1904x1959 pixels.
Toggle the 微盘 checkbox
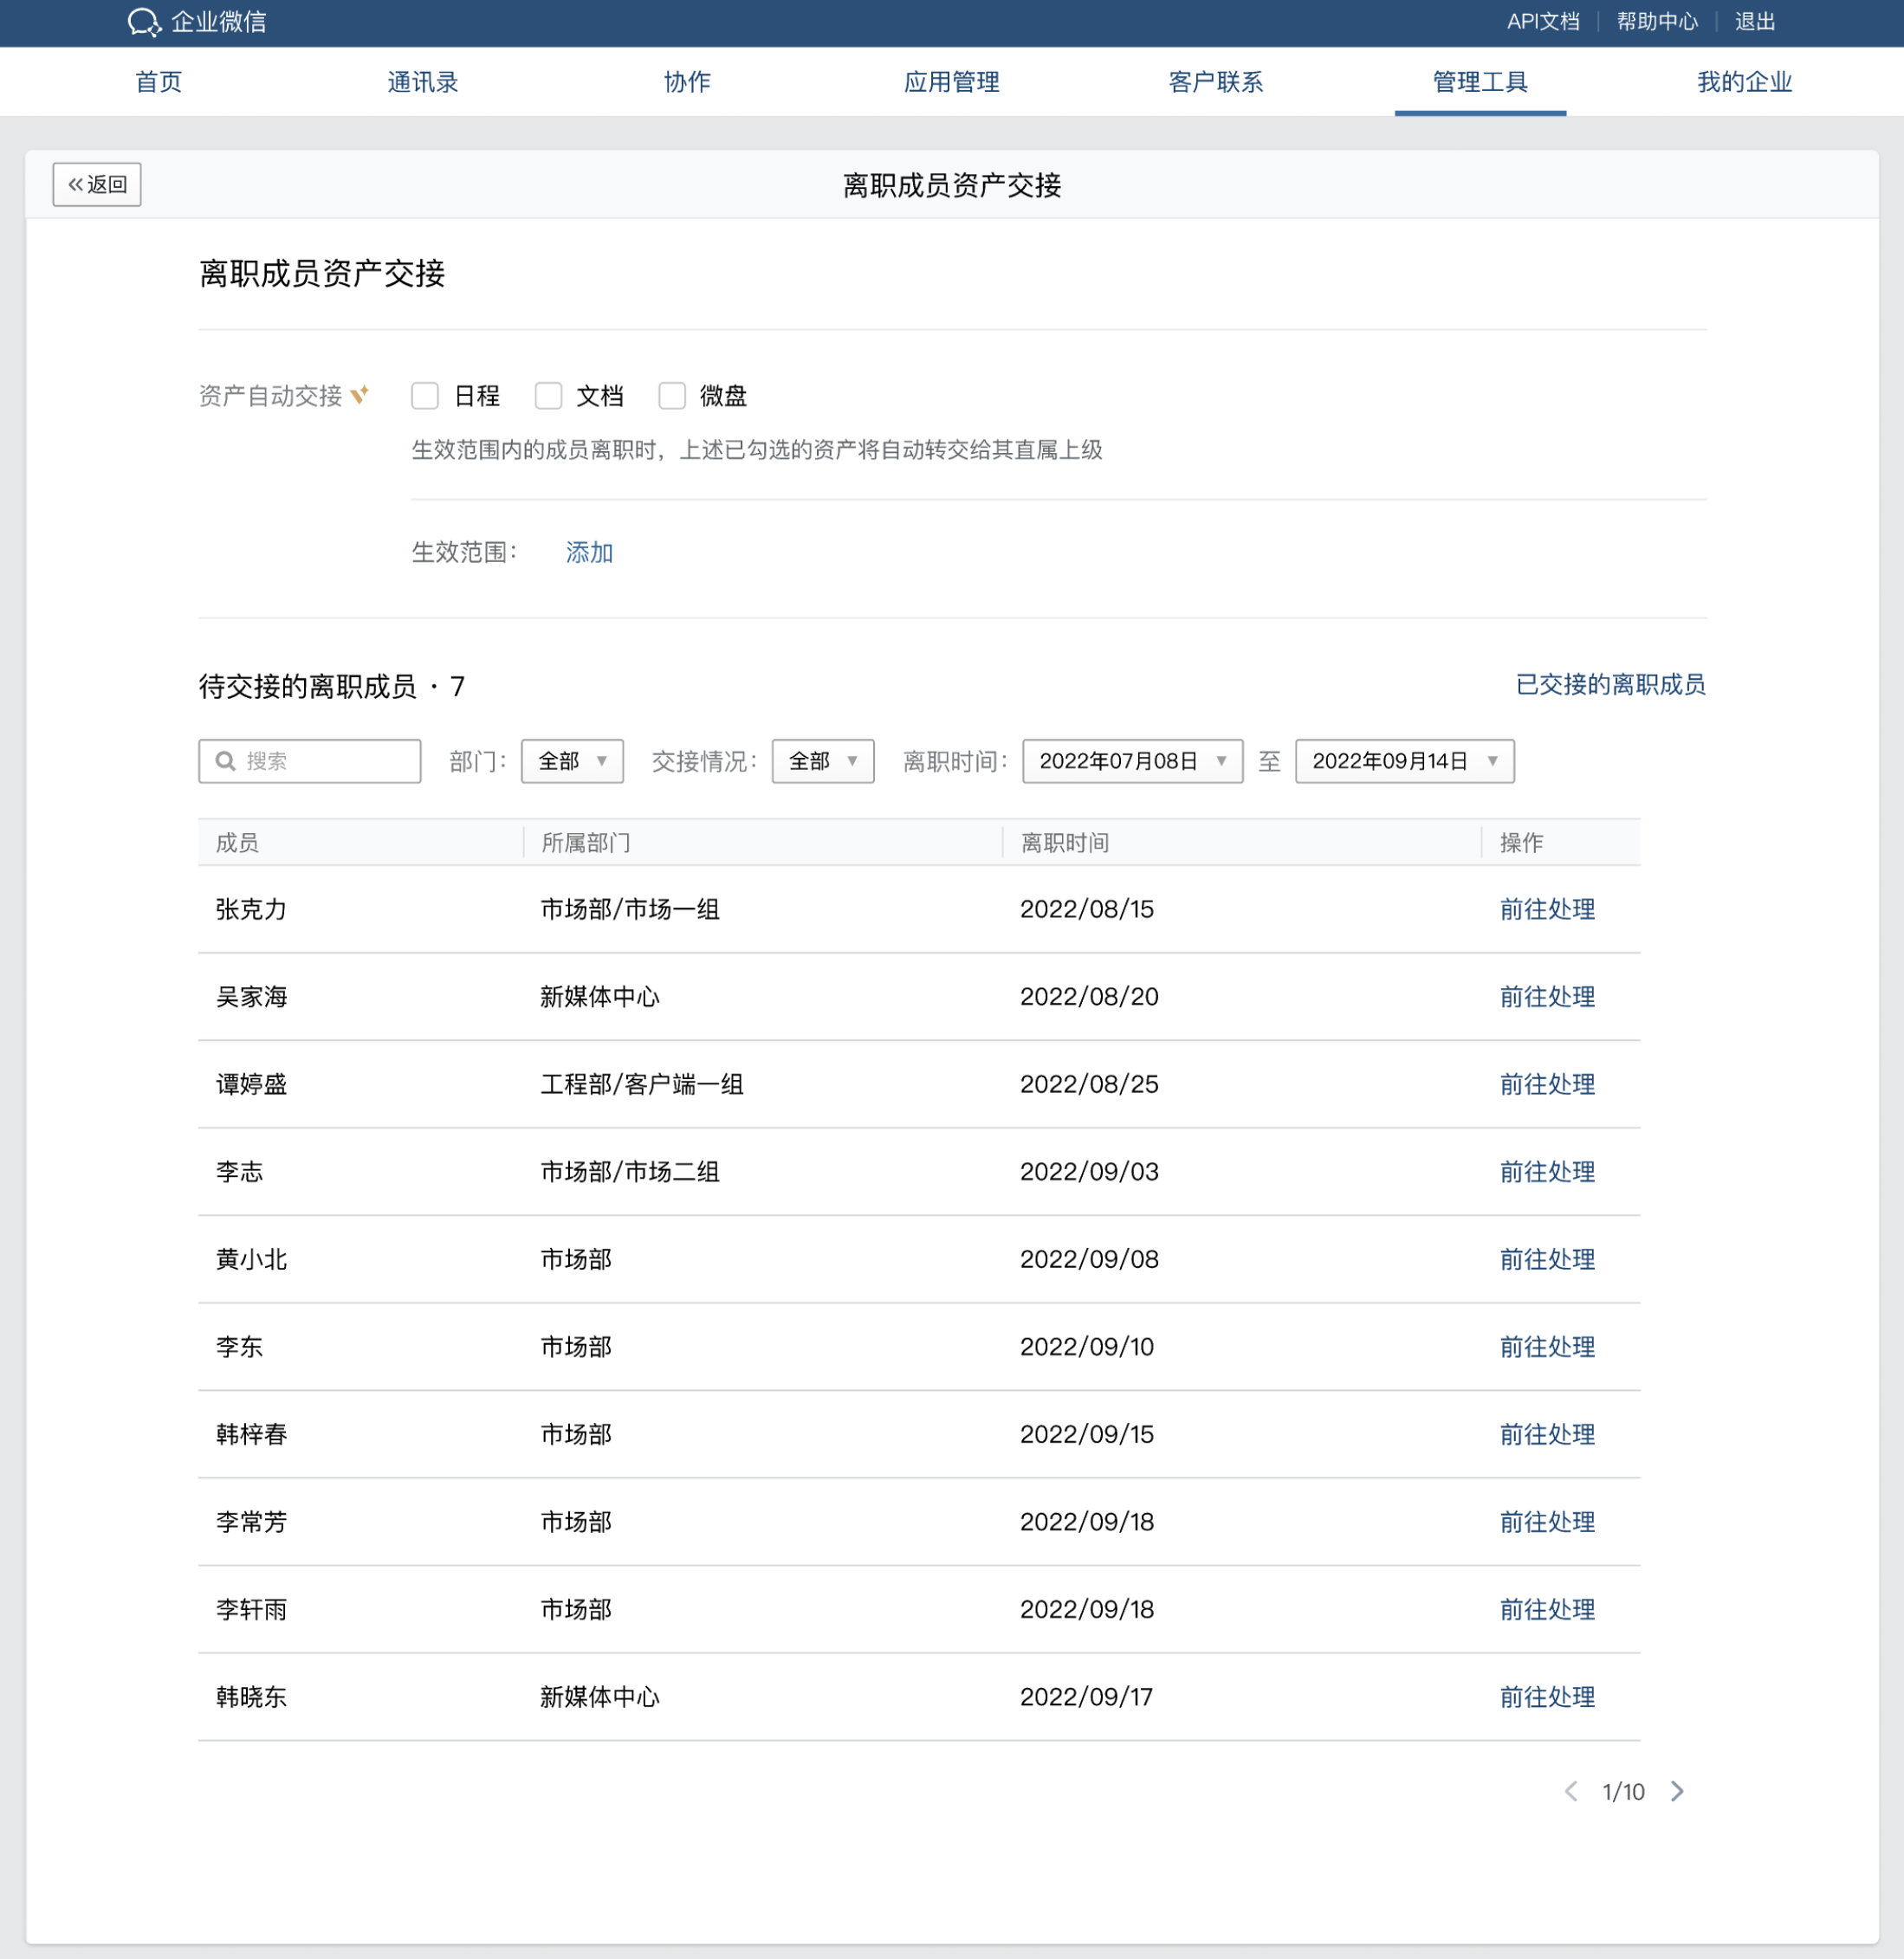[672, 396]
